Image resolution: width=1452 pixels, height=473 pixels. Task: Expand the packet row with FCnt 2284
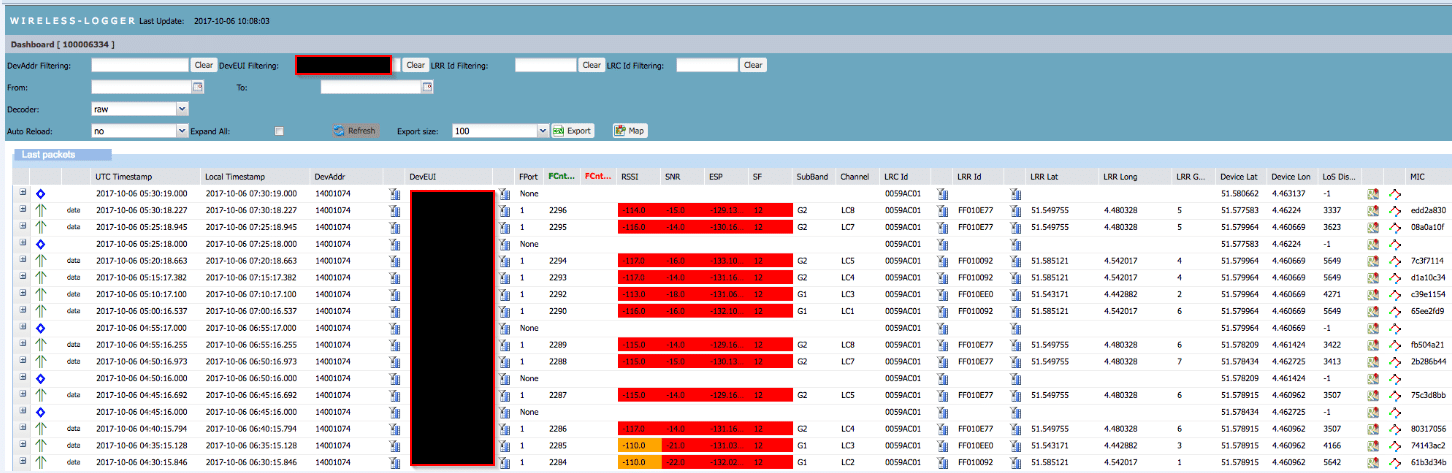click(x=21, y=461)
